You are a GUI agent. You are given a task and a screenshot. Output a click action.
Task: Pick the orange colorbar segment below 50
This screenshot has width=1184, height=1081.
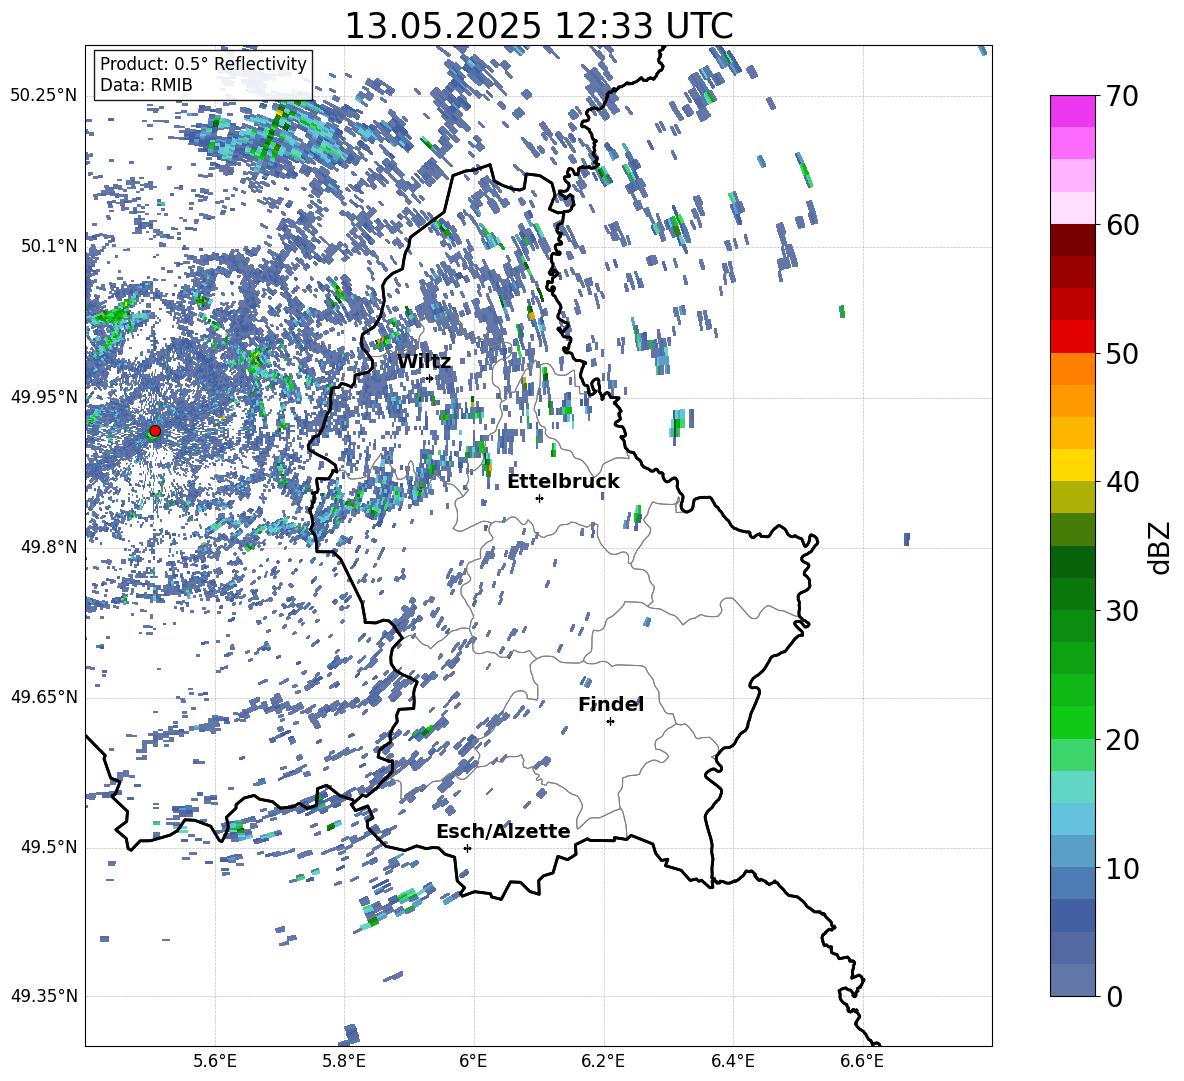click(1072, 369)
